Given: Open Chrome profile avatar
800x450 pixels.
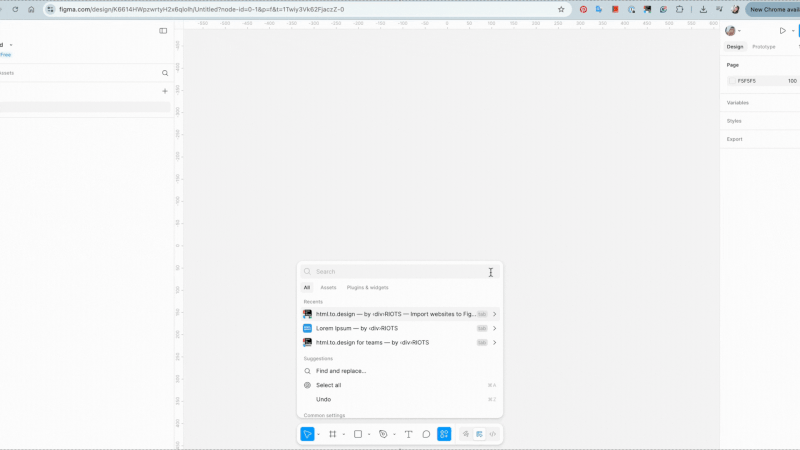Looking at the screenshot, I should click(735, 9).
